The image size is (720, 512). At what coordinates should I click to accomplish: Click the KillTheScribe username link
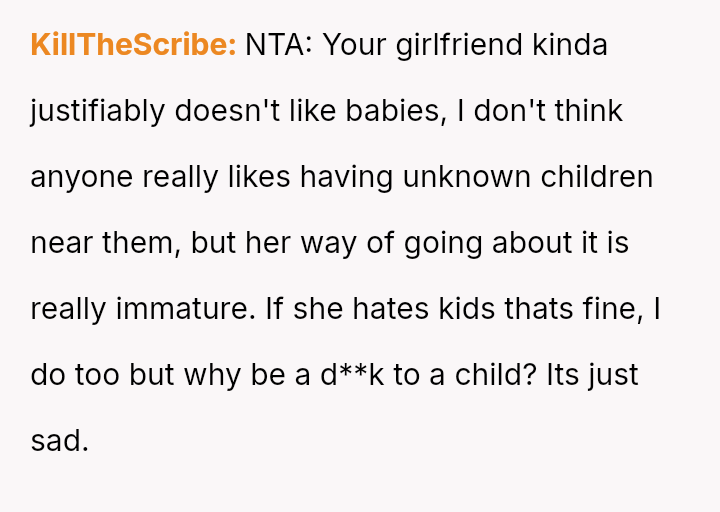tap(132, 45)
